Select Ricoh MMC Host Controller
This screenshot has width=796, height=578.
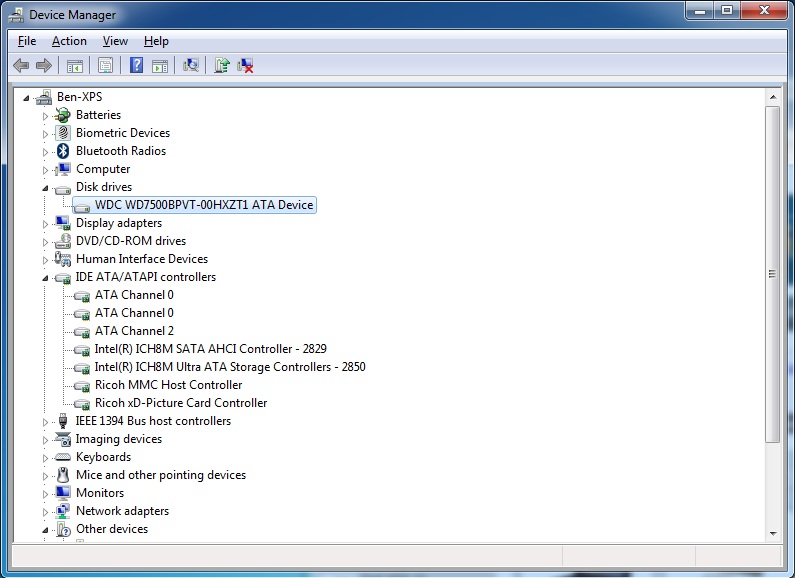tap(169, 385)
